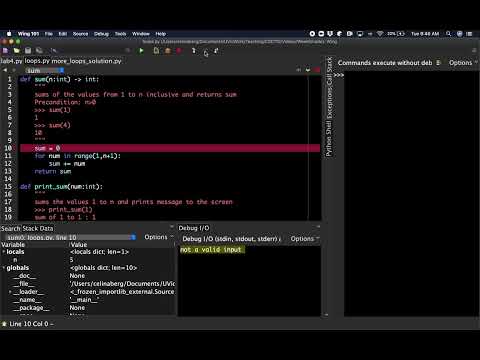
Task: Open the Stack Data tab
Action: coord(38,228)
